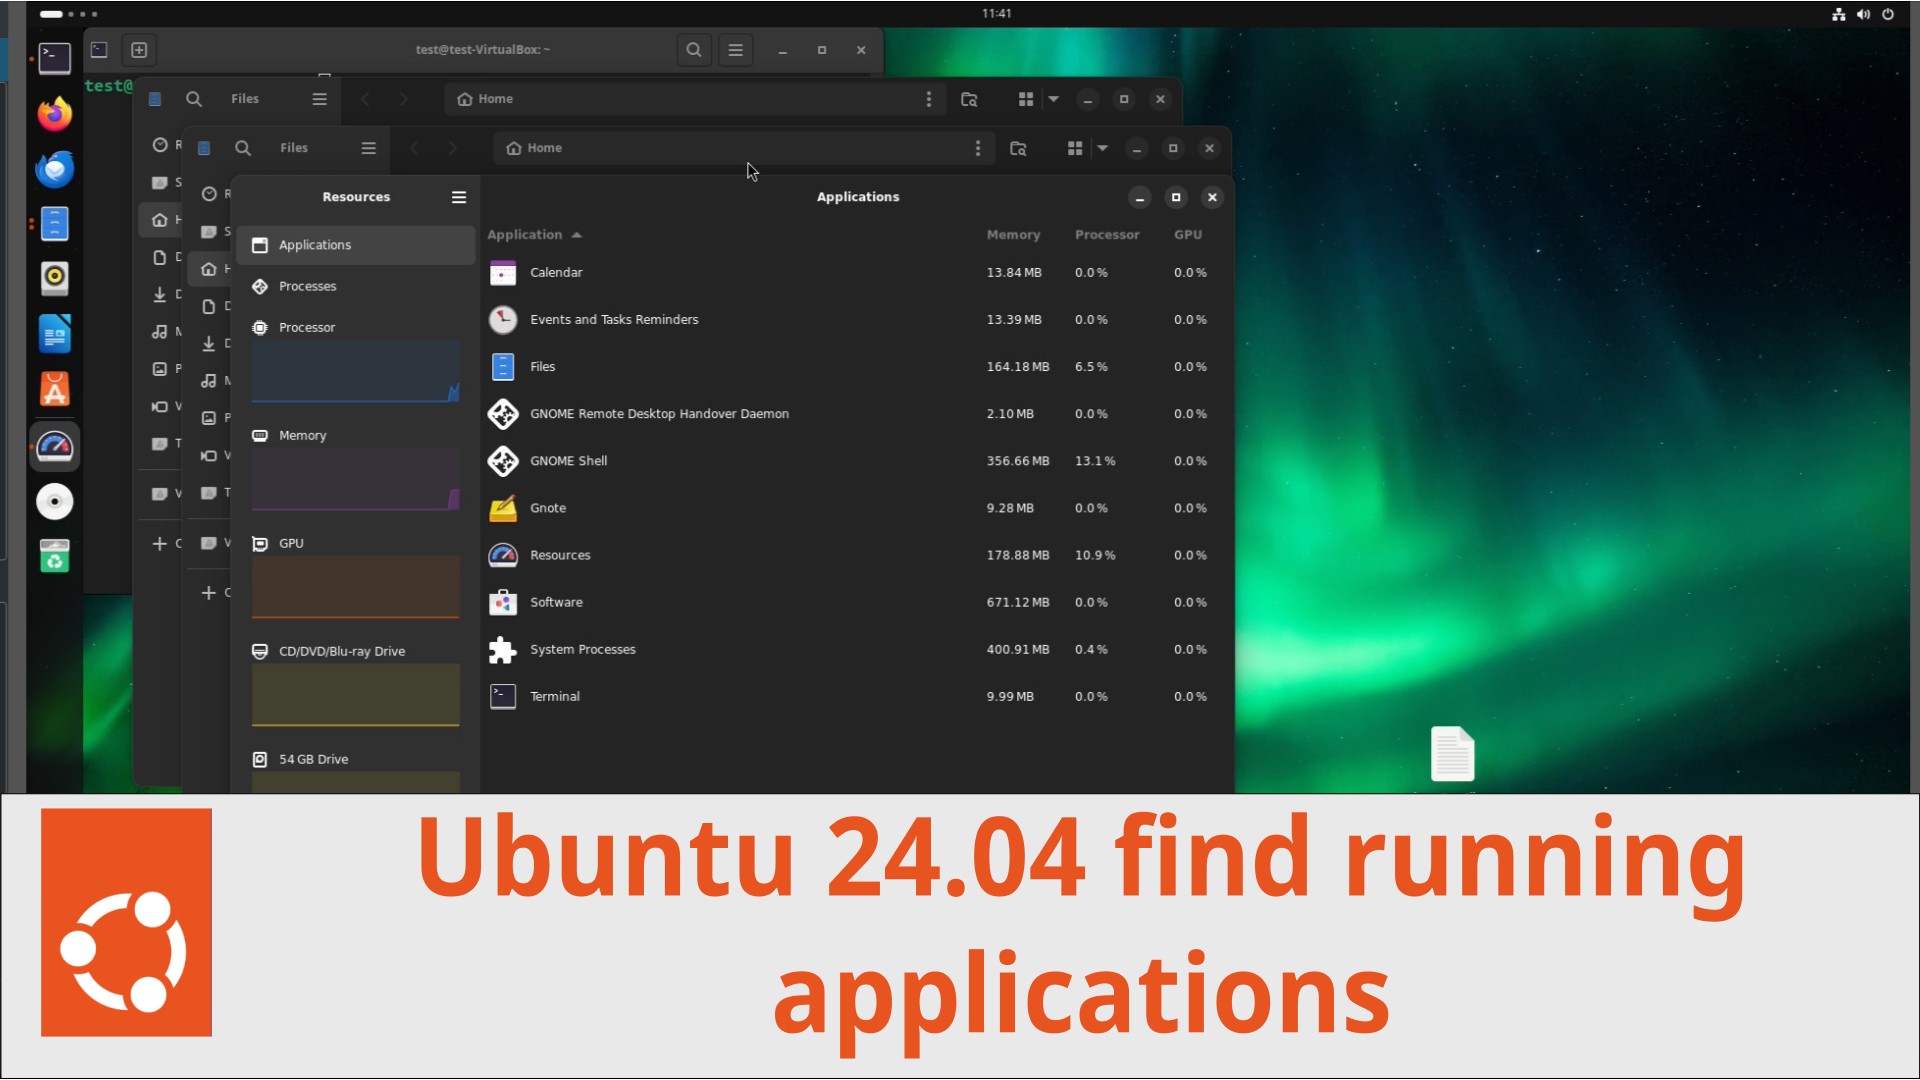The image size is (1920, 1080).
Task: Click the Gnote application icon
Action: point(503,508)
